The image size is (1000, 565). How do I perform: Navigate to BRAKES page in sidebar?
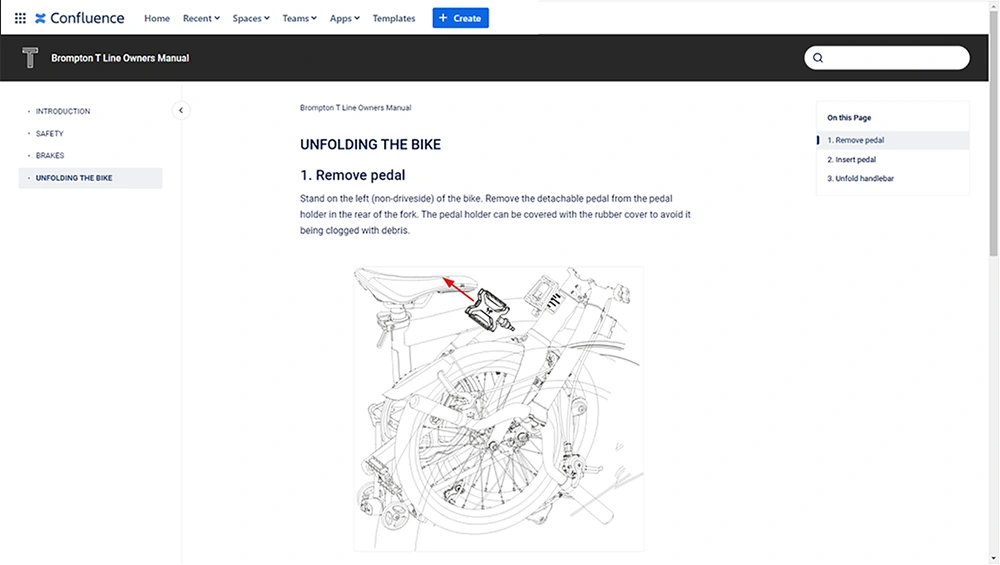tap(50, 156)
